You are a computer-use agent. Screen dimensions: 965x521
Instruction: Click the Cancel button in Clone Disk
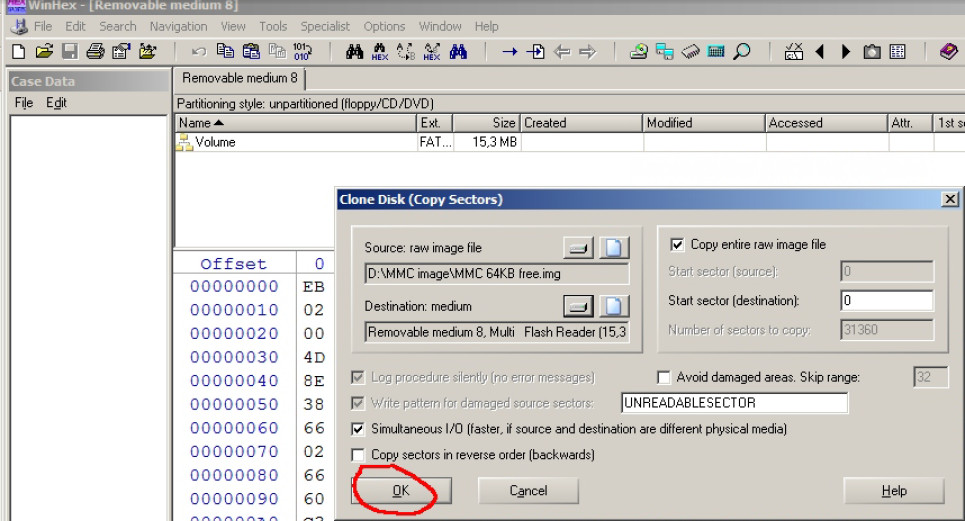528,491
